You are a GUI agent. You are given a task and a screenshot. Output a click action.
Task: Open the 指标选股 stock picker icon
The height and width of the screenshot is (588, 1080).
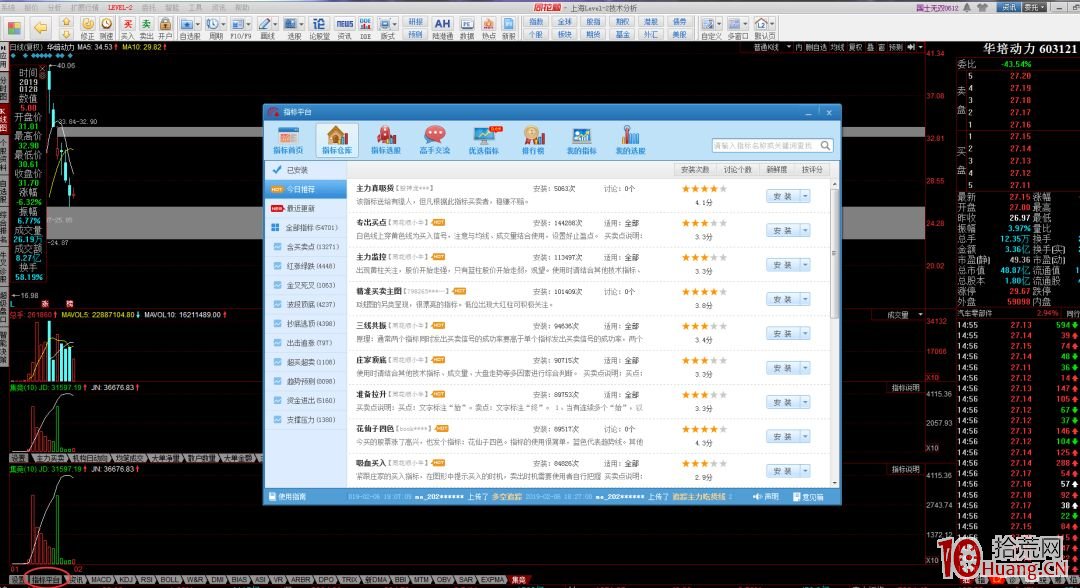tap(386, 140)
